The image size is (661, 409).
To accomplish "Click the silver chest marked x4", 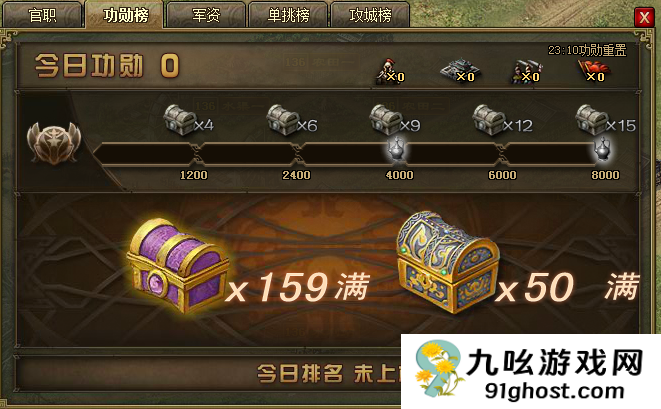I will point(179,119).
